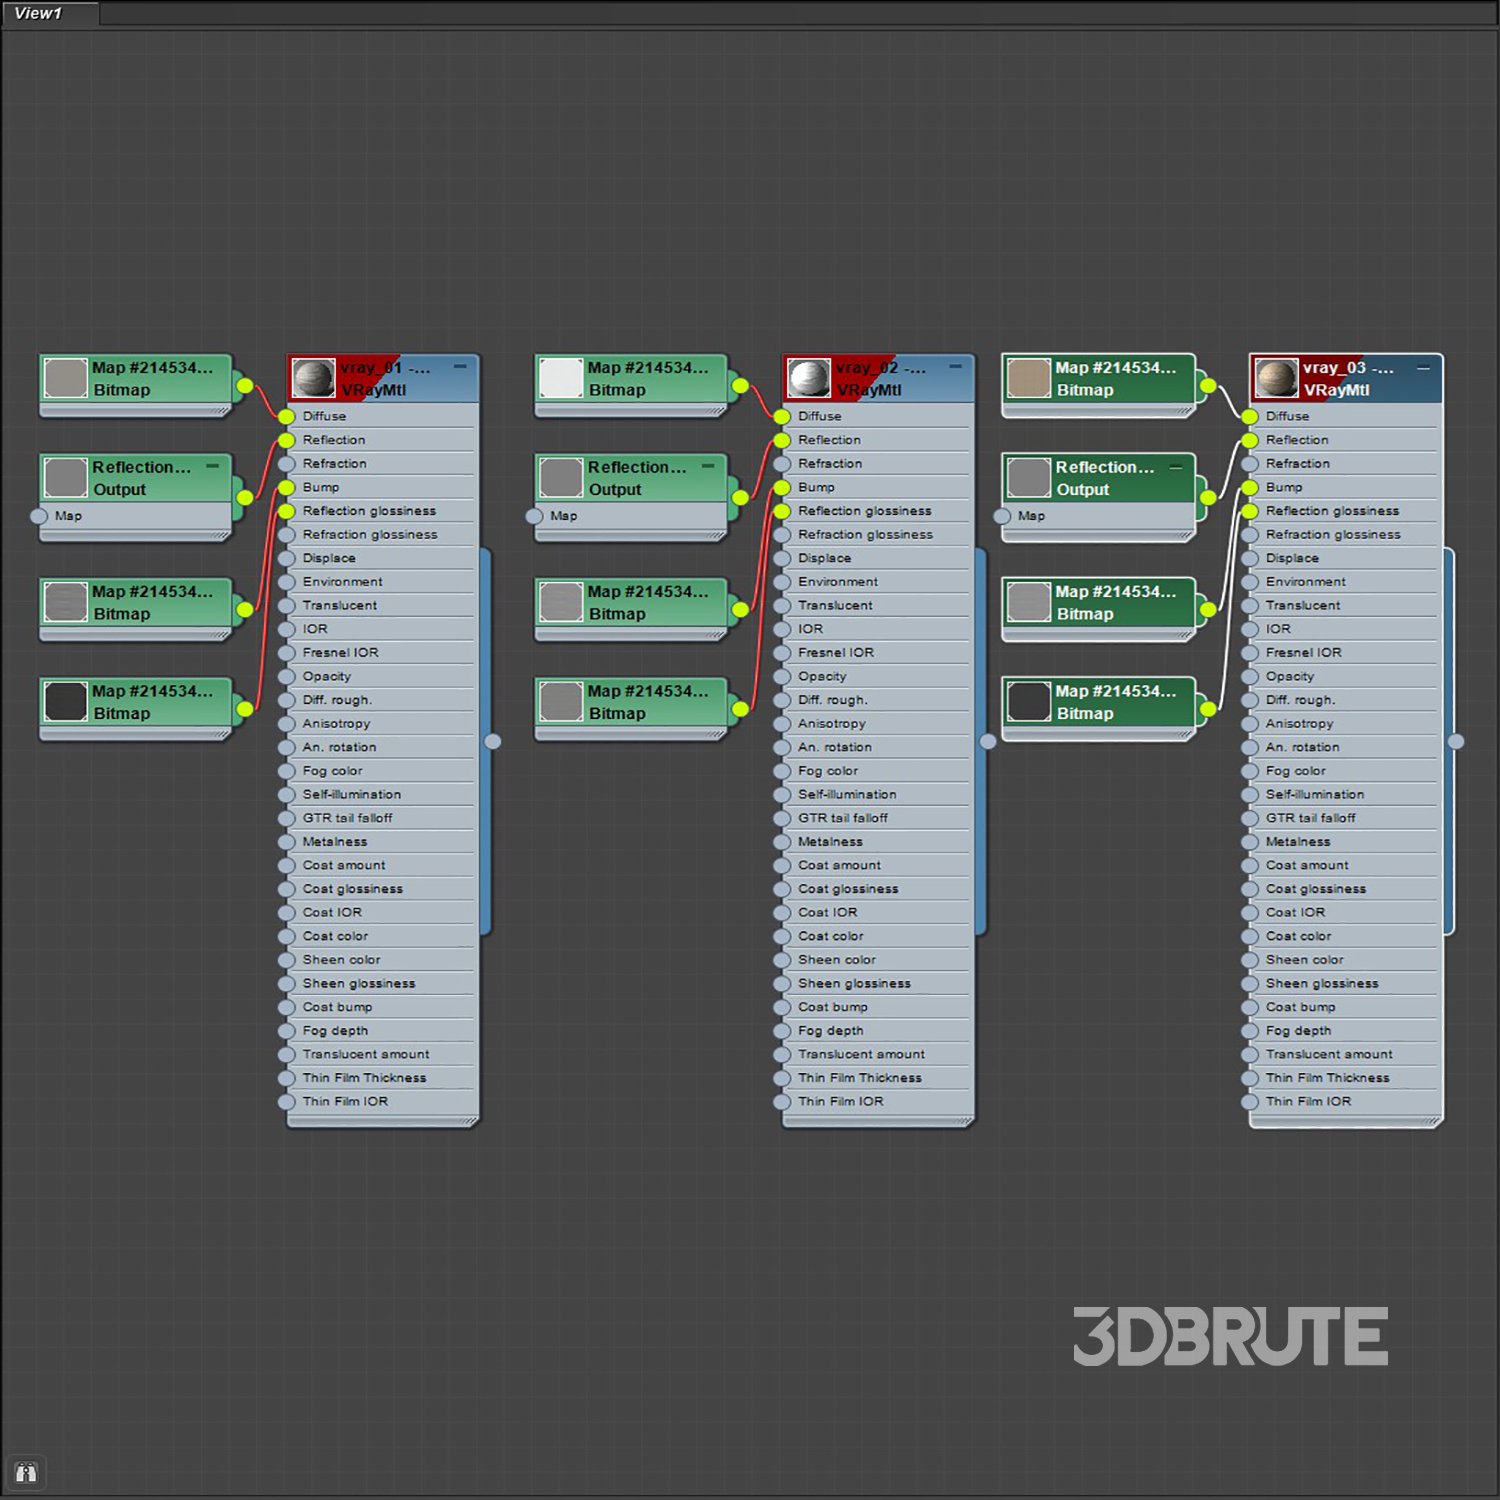Screen dimensions: 1500x1500
Task: Minimize the vray_03 node using the minus button
Action: [x=1423, y=368]
